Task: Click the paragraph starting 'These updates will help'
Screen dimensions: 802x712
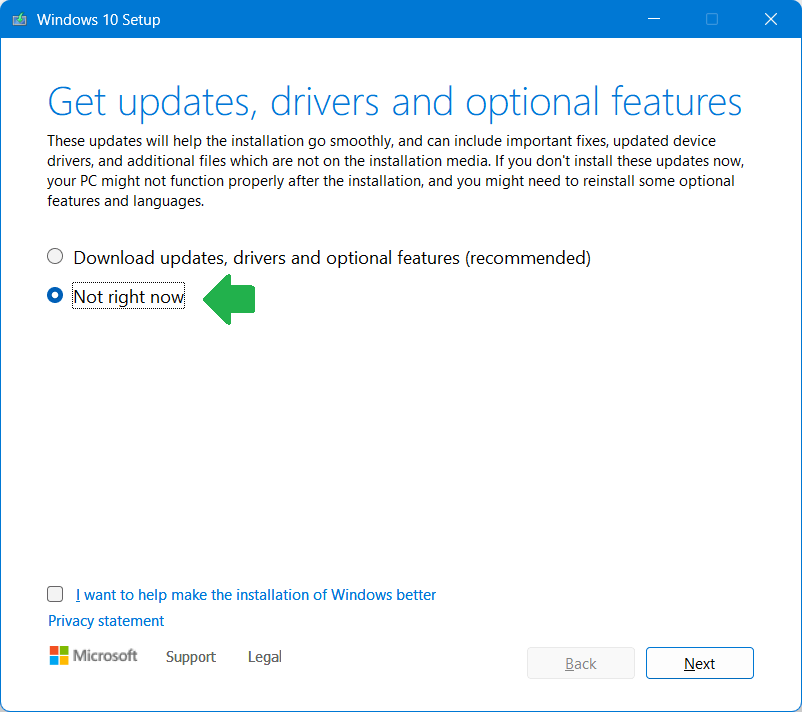Action: pyautogui.click(x=395, y=171)
